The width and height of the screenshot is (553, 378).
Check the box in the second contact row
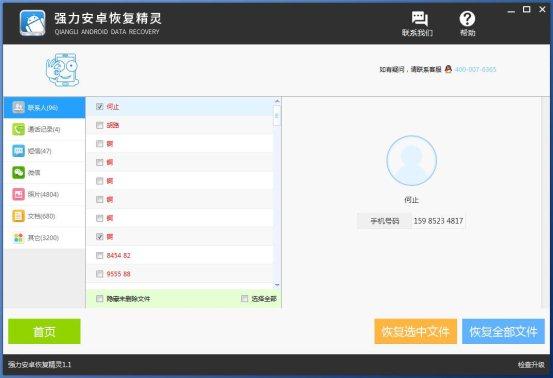(x=99, y=125)
